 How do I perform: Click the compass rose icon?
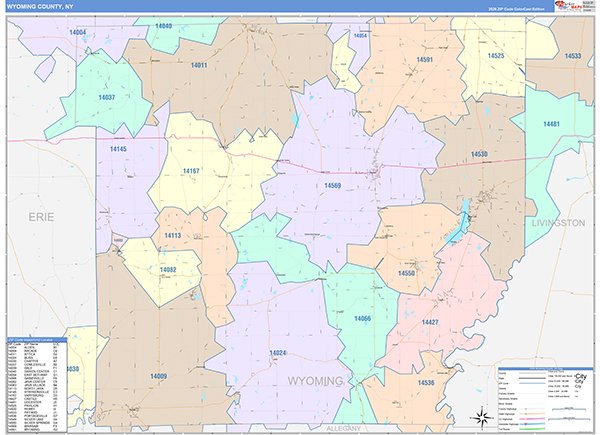[481, 417]
